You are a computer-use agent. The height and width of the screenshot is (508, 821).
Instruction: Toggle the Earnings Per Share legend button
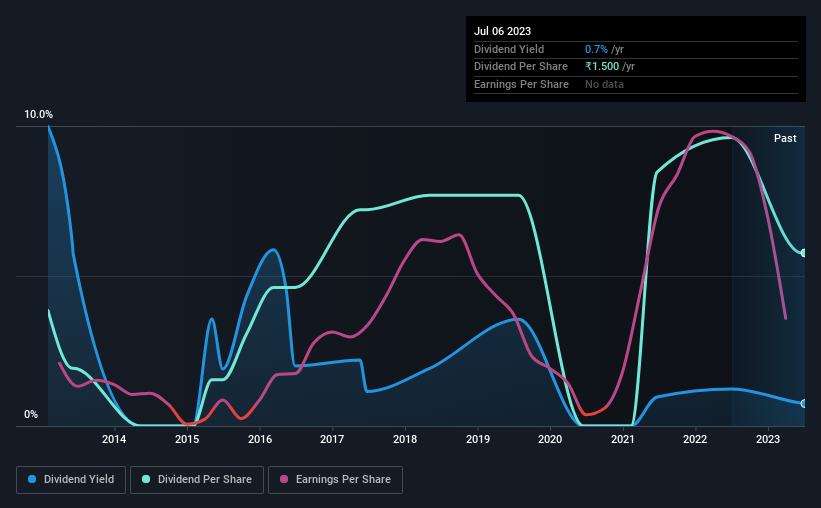335,480
